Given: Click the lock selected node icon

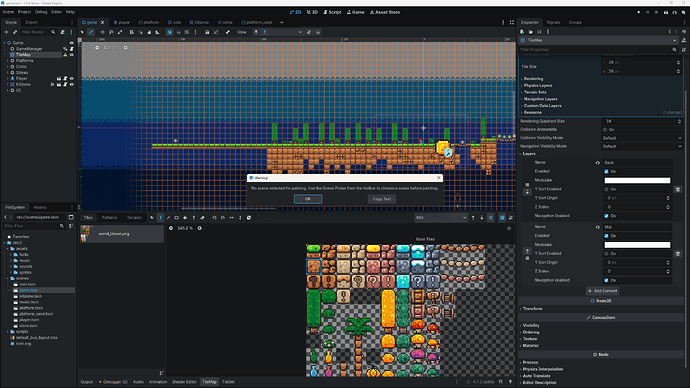Looking at the screenshot, I should pos(207,32).
